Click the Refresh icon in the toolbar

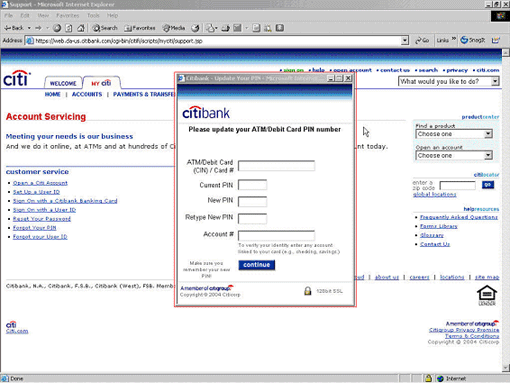point(69,28)
